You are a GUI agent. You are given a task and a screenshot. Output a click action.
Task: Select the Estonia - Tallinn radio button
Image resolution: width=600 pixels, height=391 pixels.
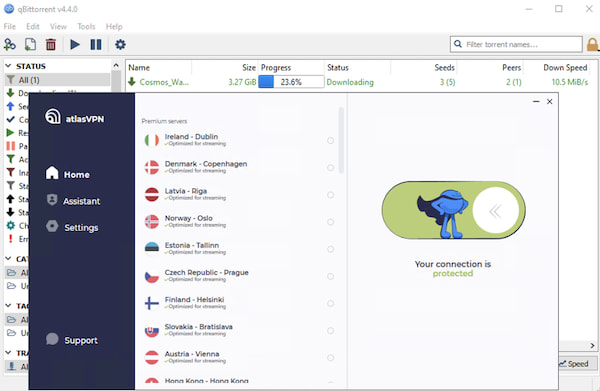[331, 249]
